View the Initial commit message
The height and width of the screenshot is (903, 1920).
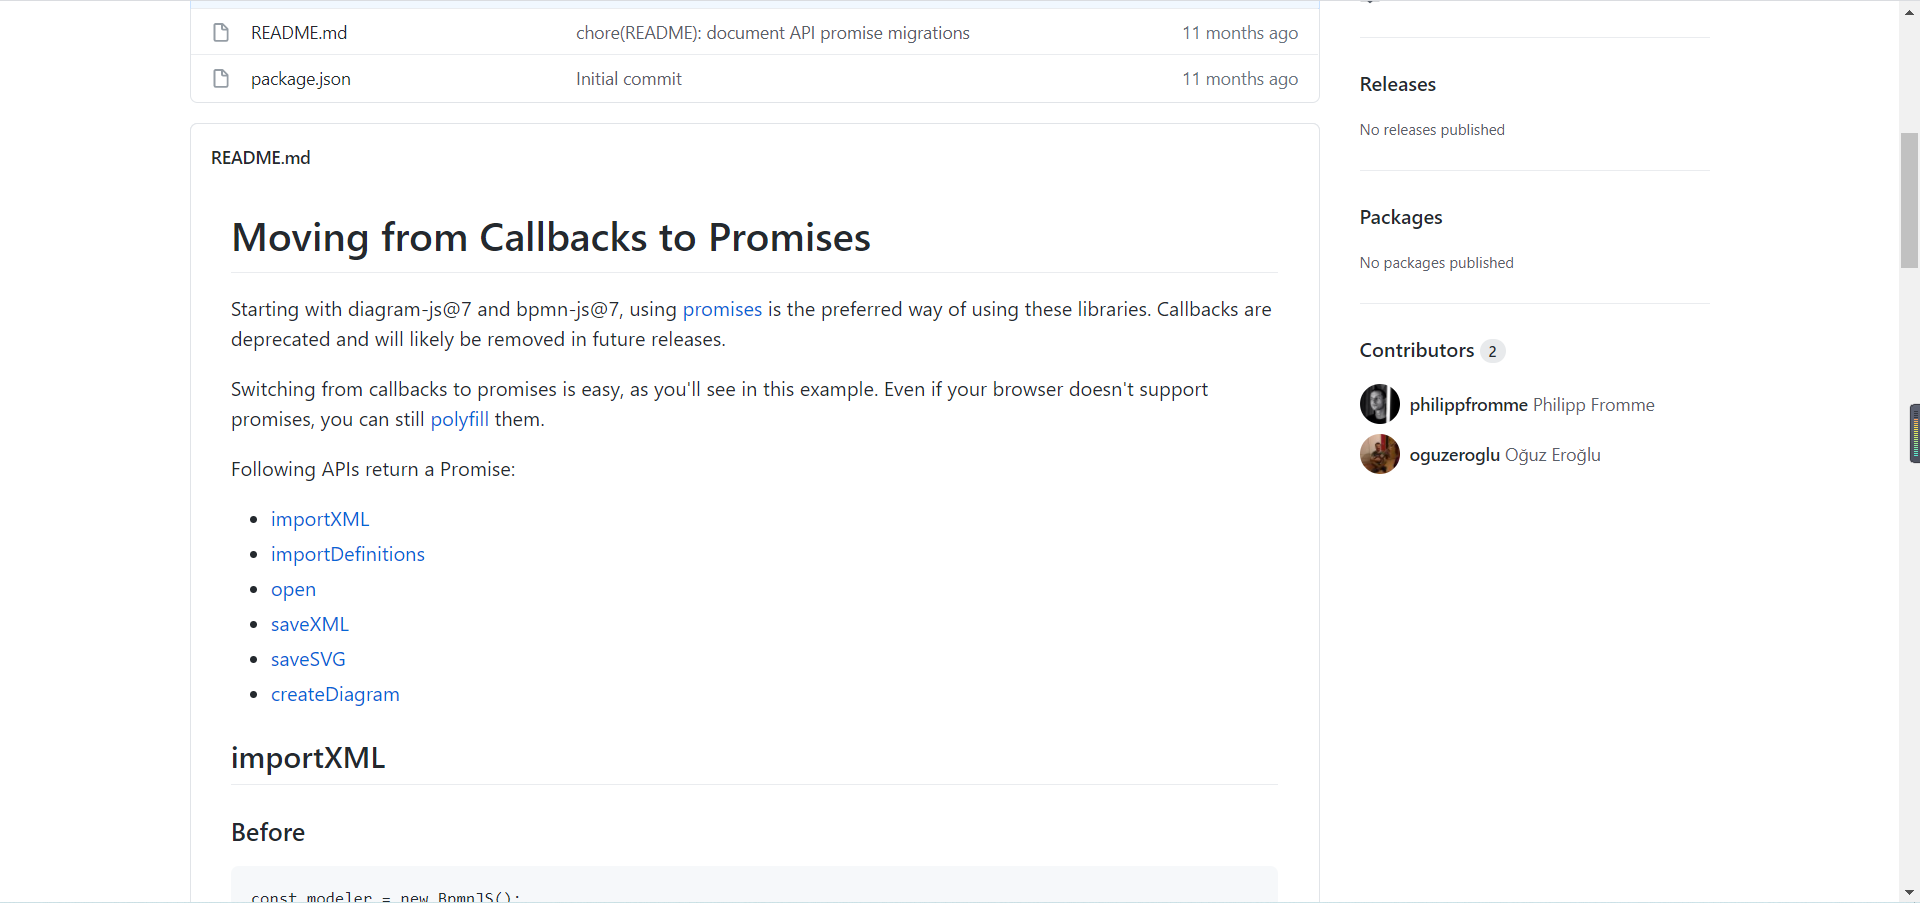(x=628, y=78)
